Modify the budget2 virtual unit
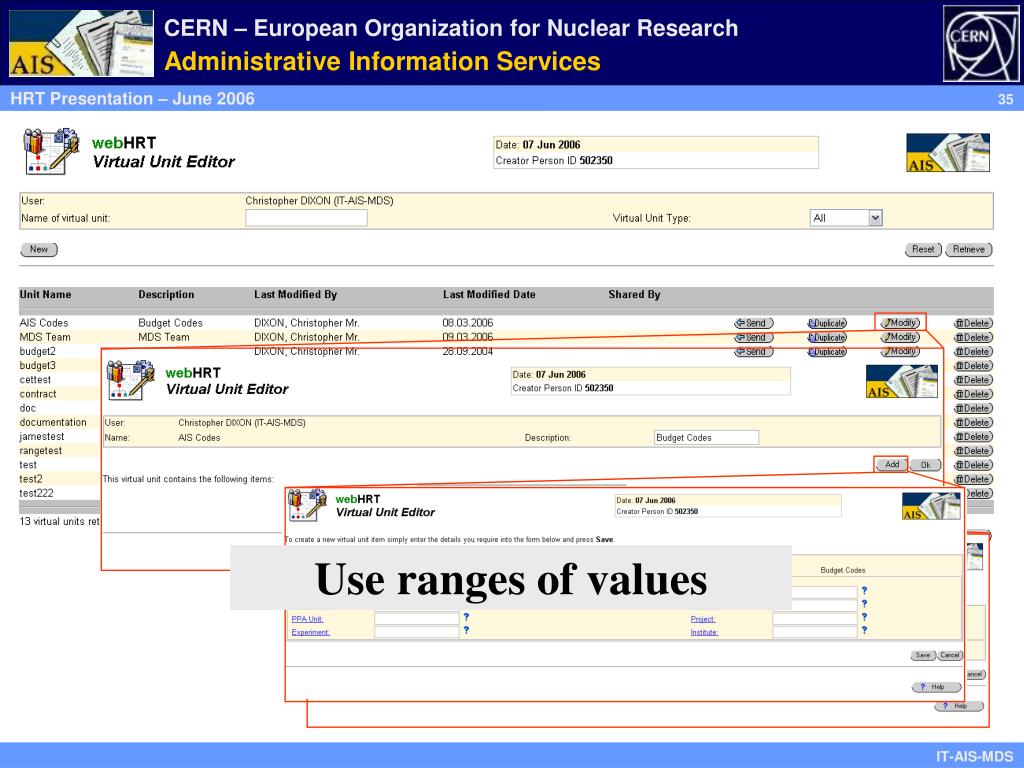Screen dimensions: 1024x768 point(900,351)
